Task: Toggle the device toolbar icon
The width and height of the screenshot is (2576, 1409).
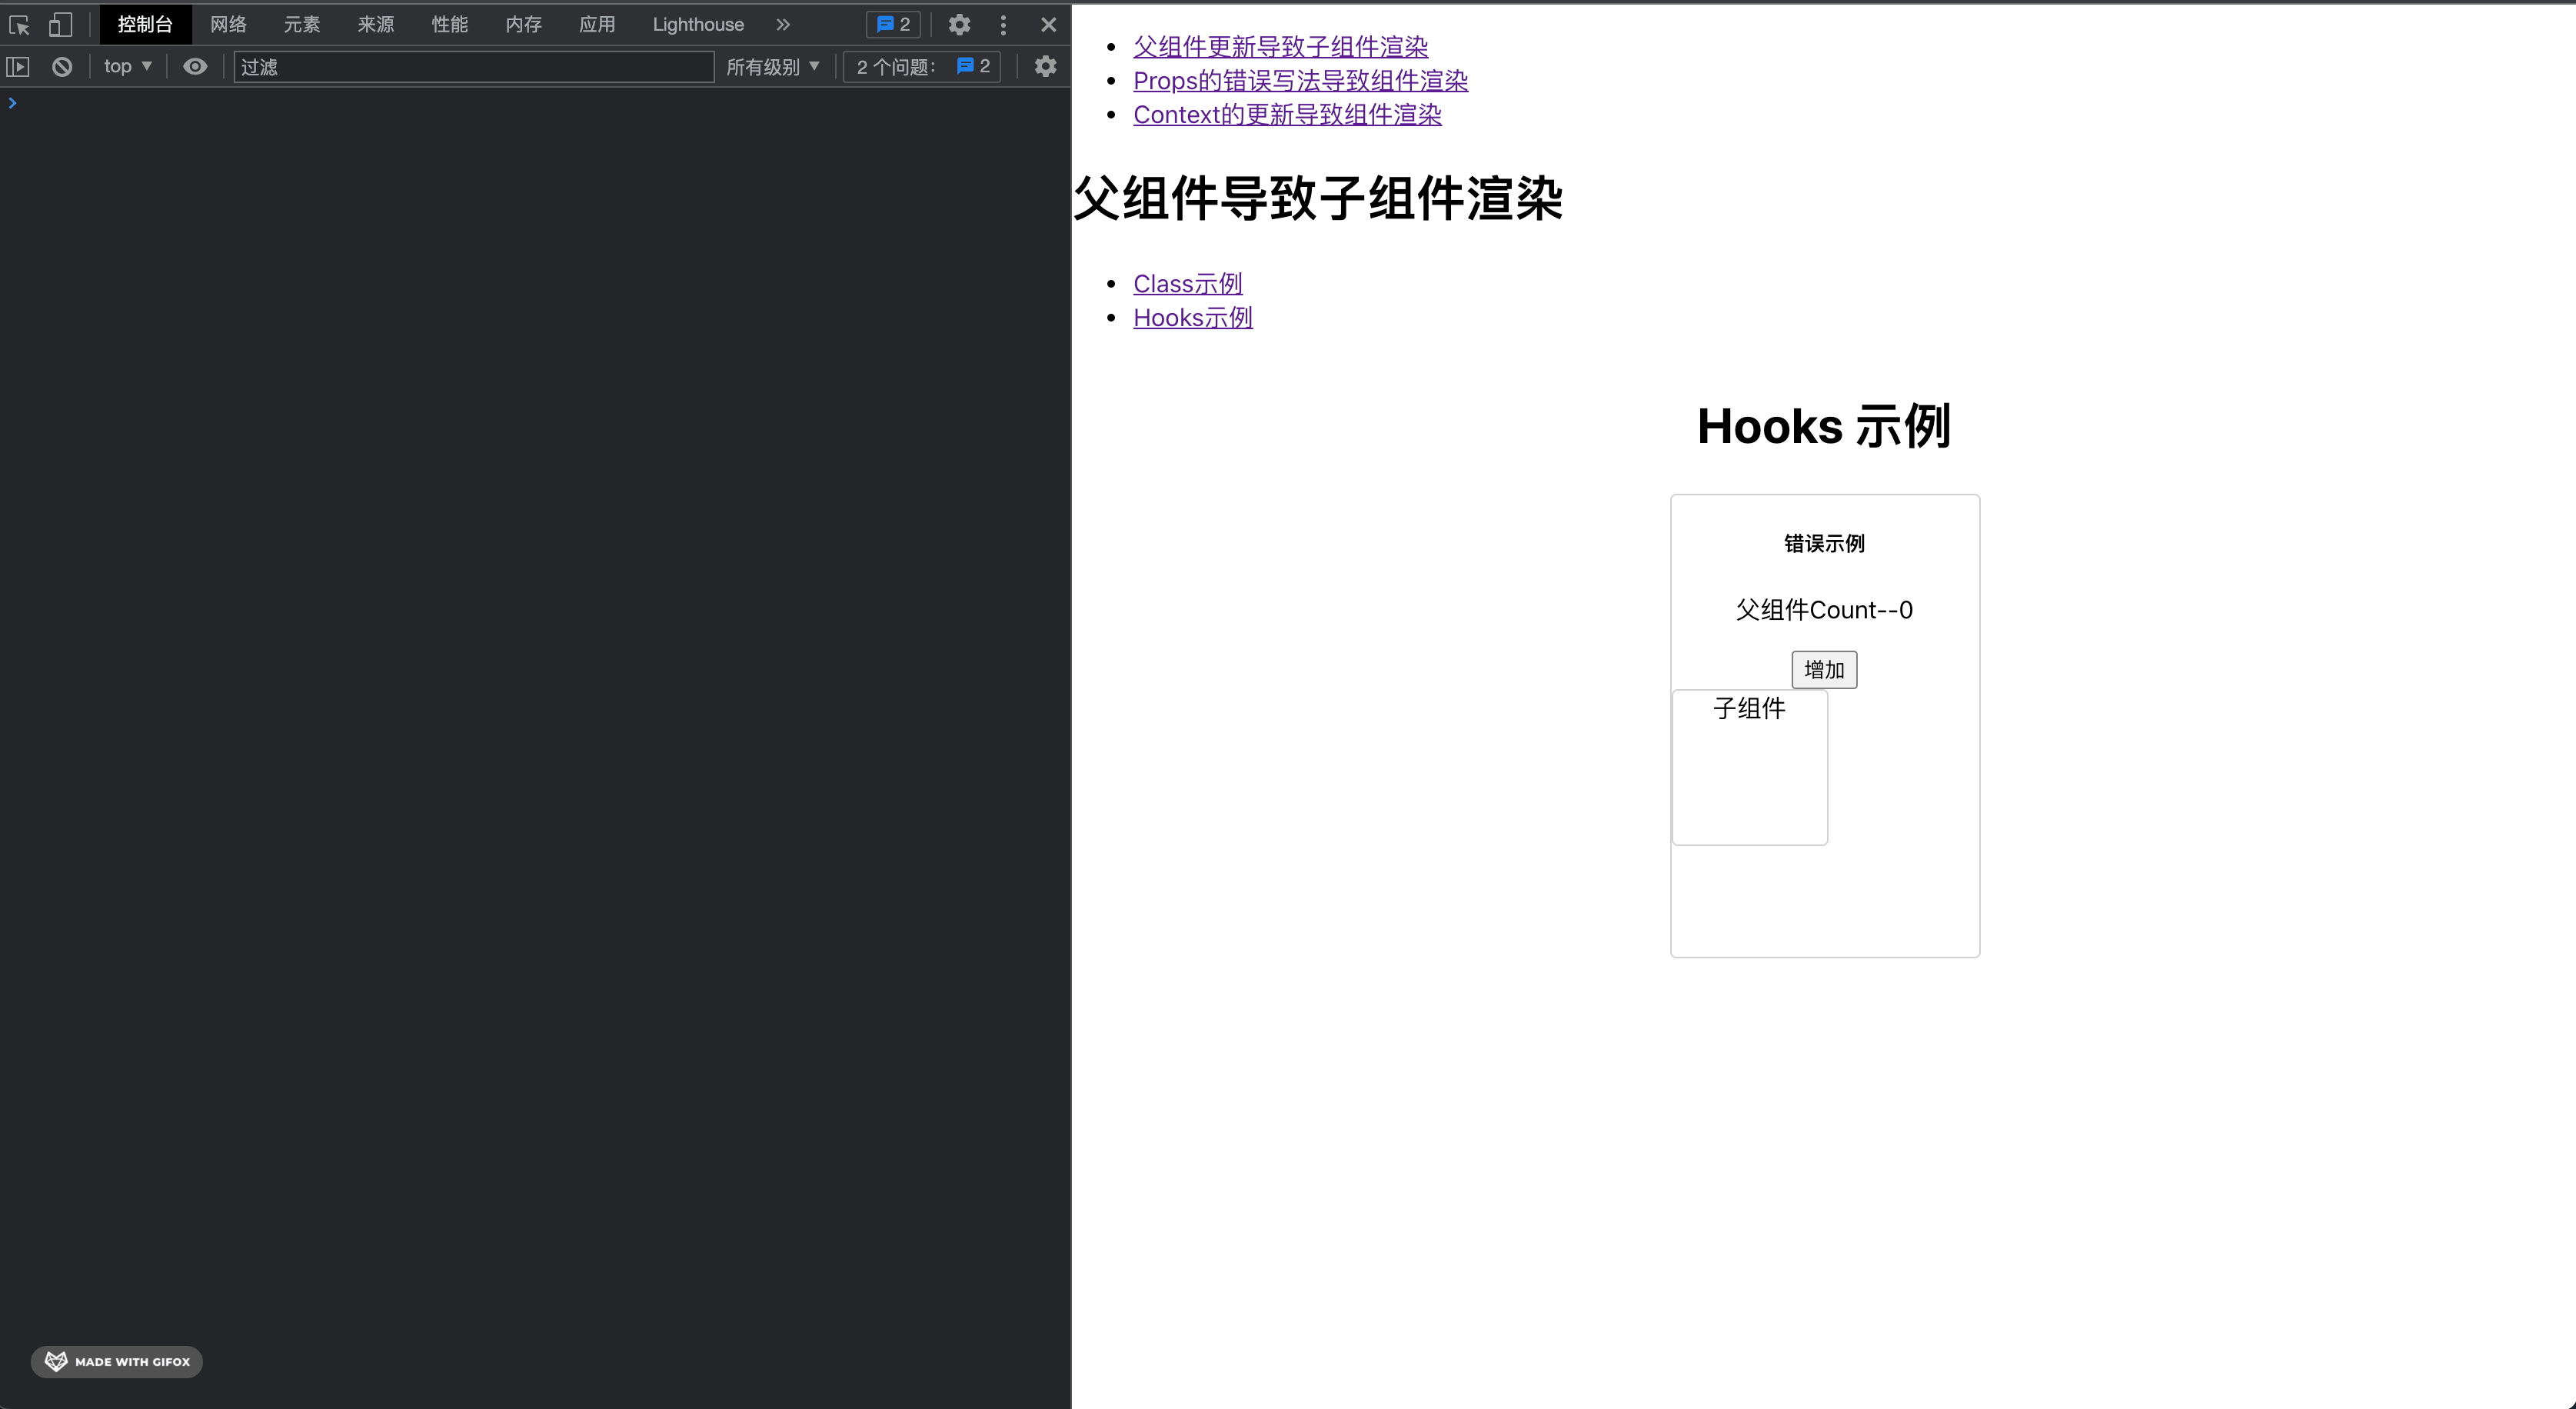Action: coord(60,25)
